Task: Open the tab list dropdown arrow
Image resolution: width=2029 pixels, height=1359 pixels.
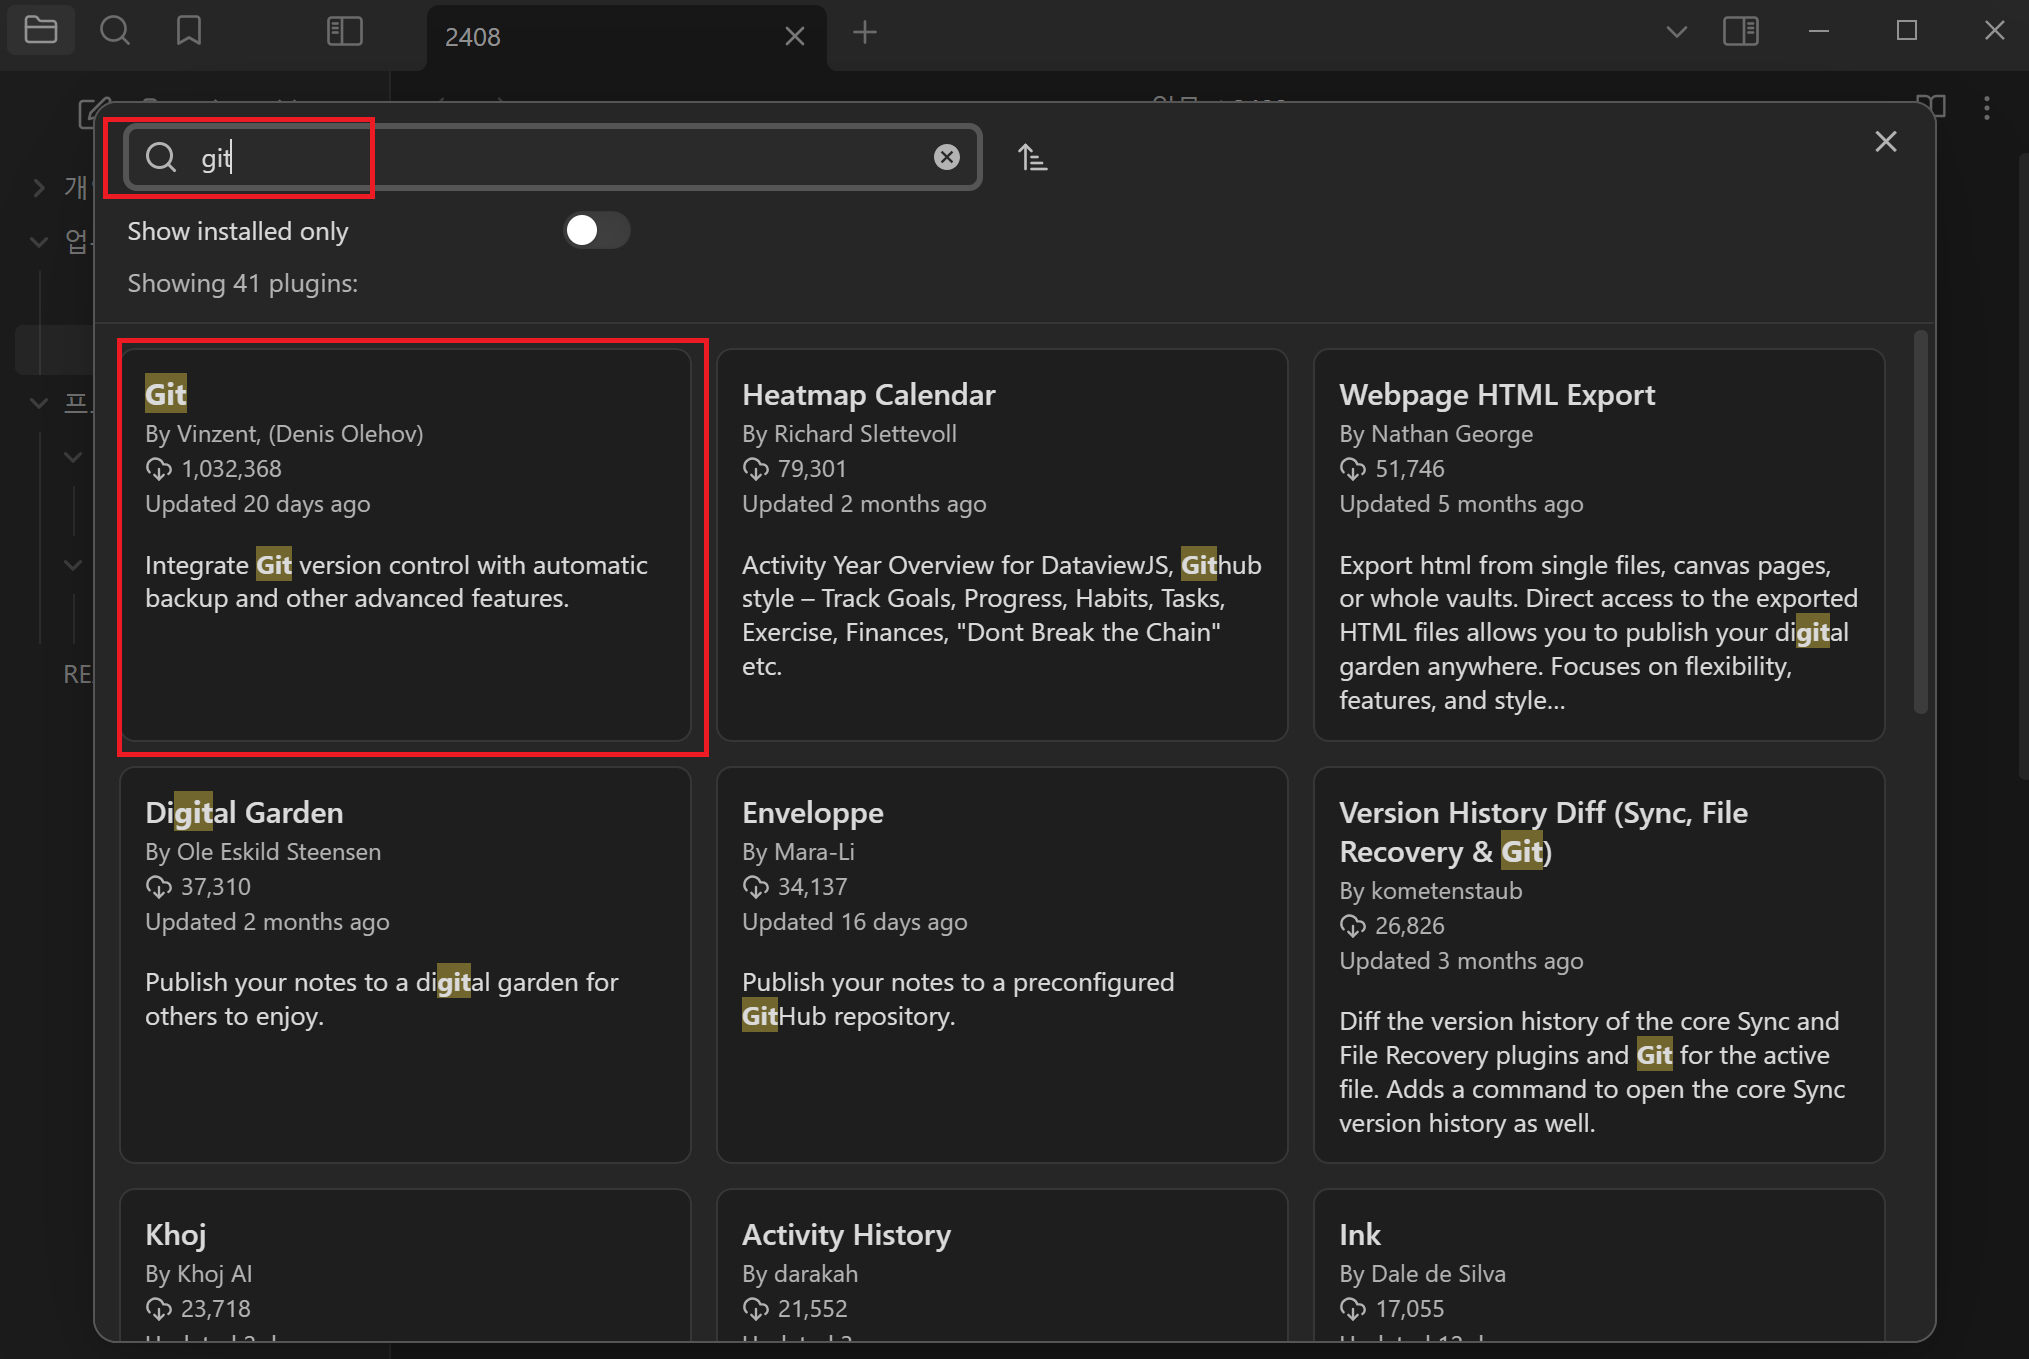Action: (x=1676, y=32)
